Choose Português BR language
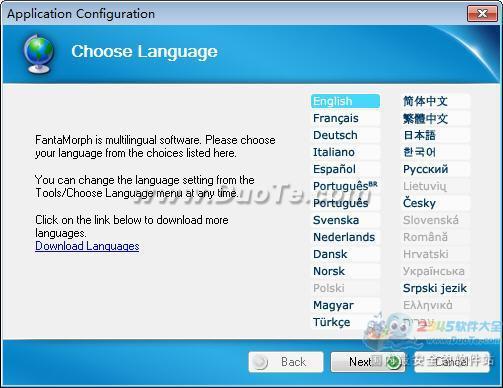 pyautogui.click(x=345, y=186)
